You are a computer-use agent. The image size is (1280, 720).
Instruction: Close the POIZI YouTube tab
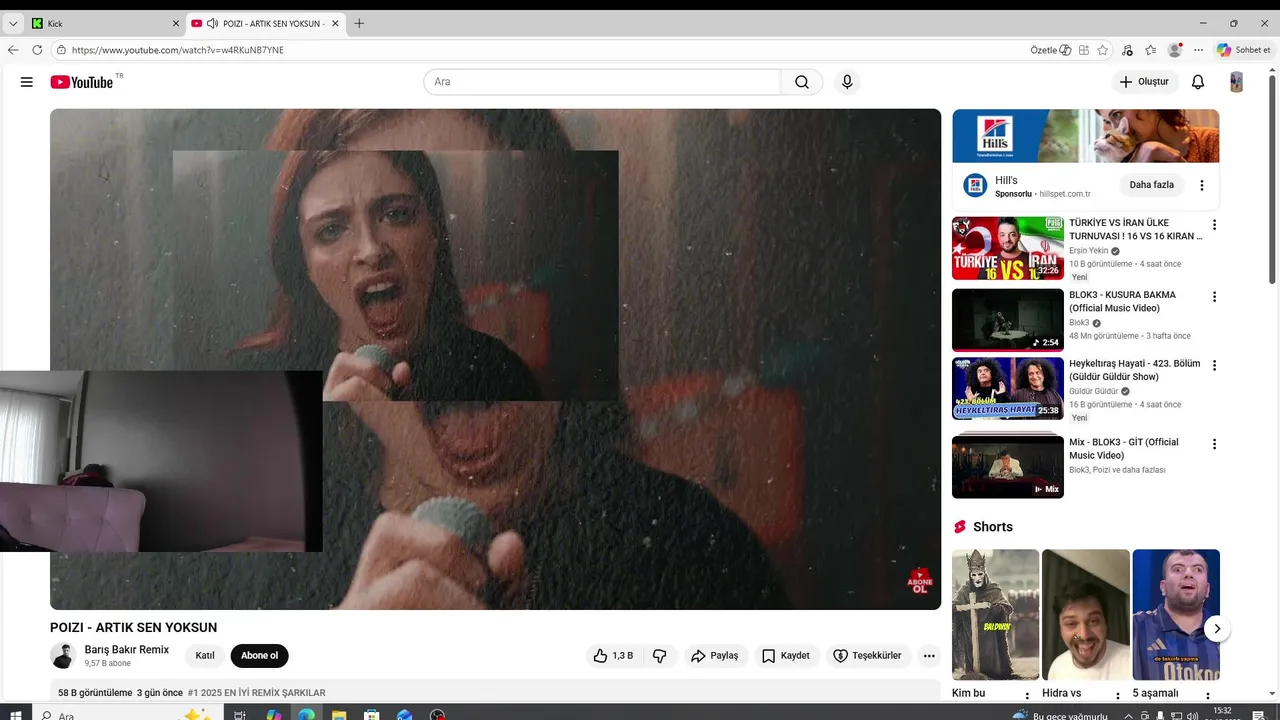click(335, 23)
